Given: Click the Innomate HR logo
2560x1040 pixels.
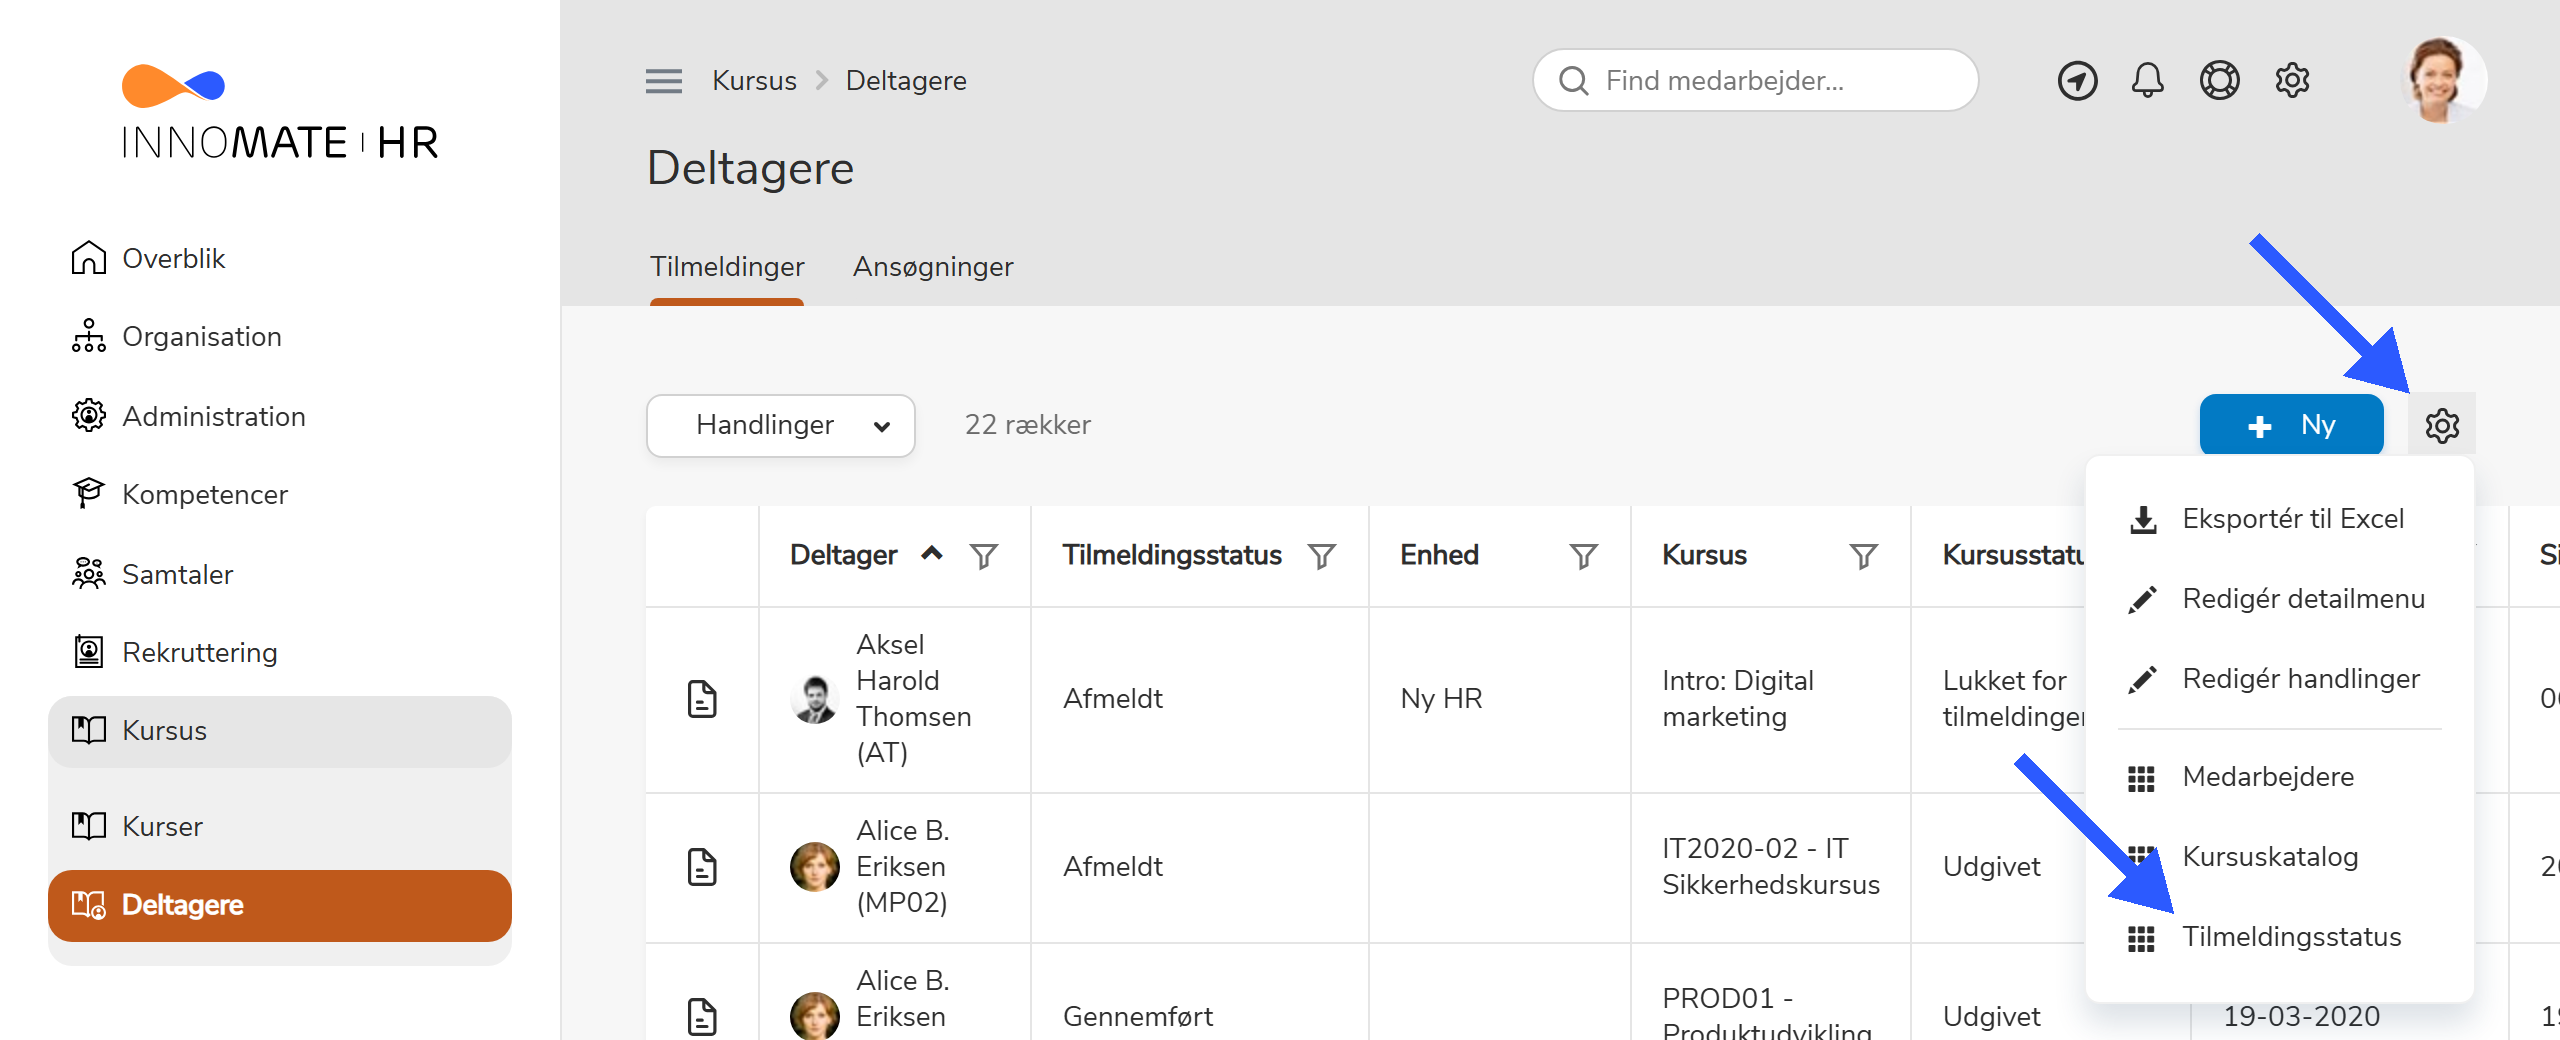Looking at the screenshot, I should coord(280,113).
